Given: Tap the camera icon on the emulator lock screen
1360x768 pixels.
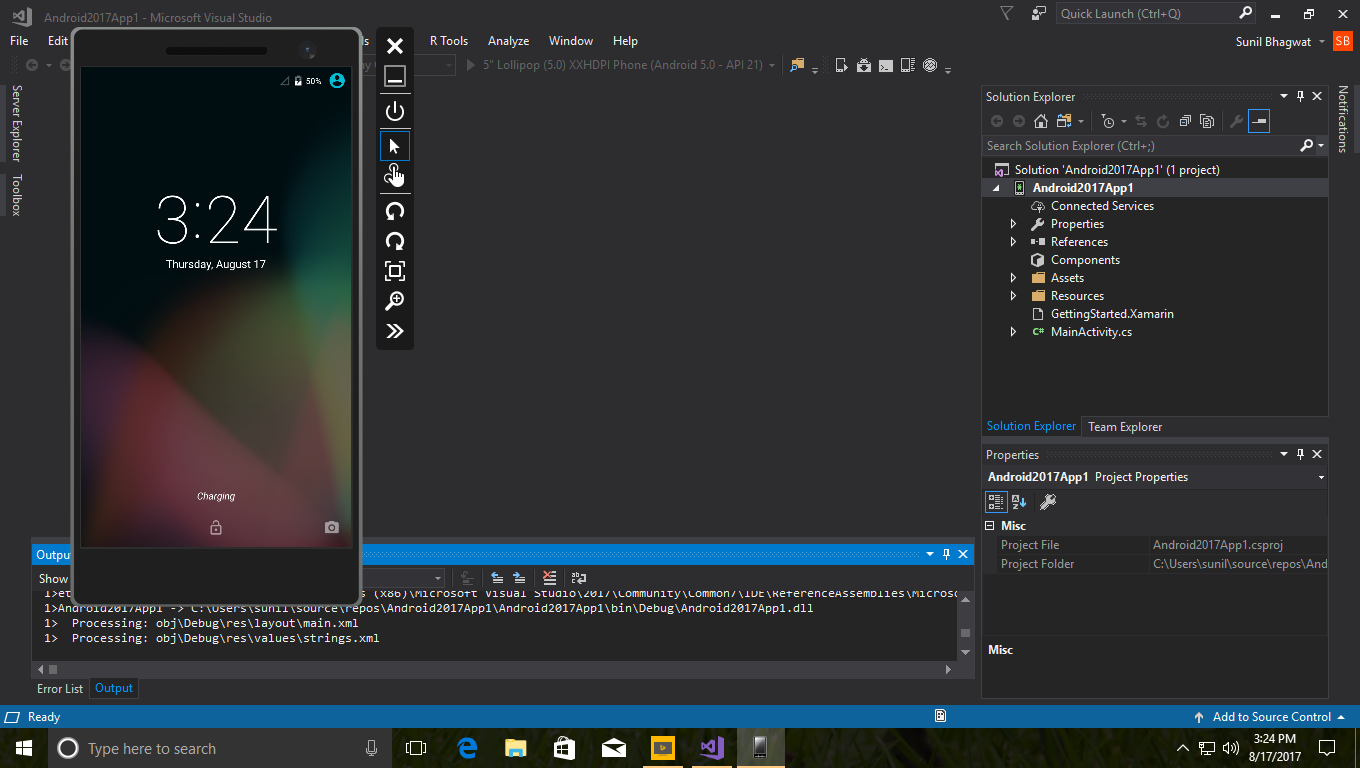Looking at the screenshot, I should point(332,527).
